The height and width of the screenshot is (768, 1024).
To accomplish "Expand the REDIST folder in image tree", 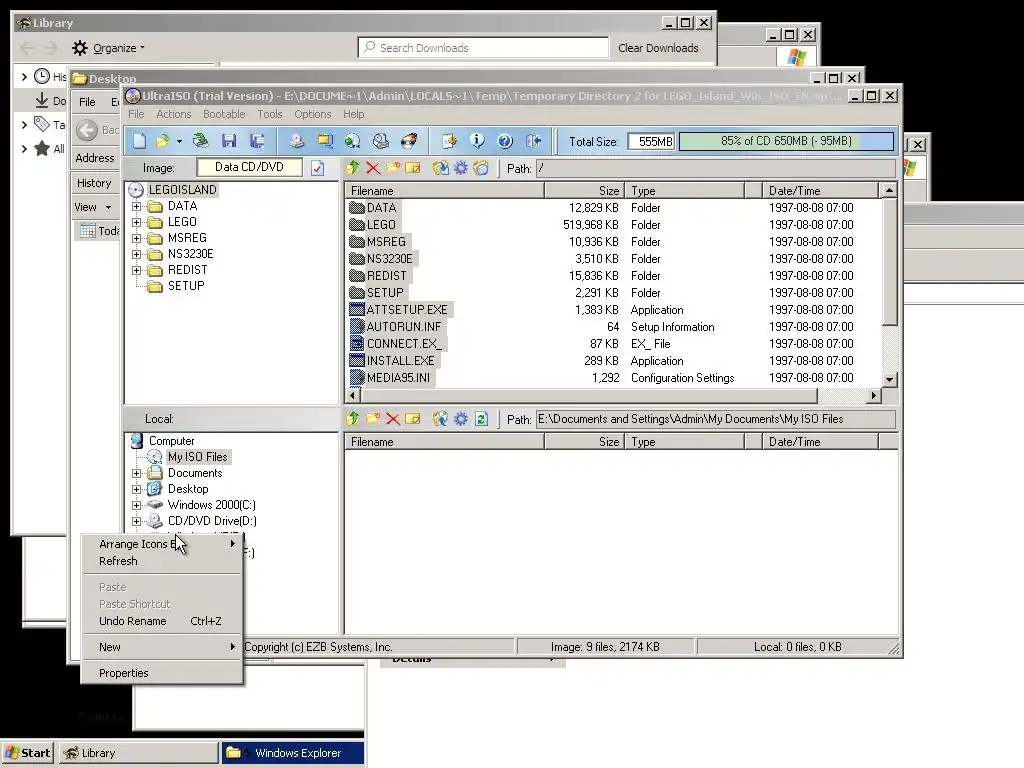I will click(136, 270).
